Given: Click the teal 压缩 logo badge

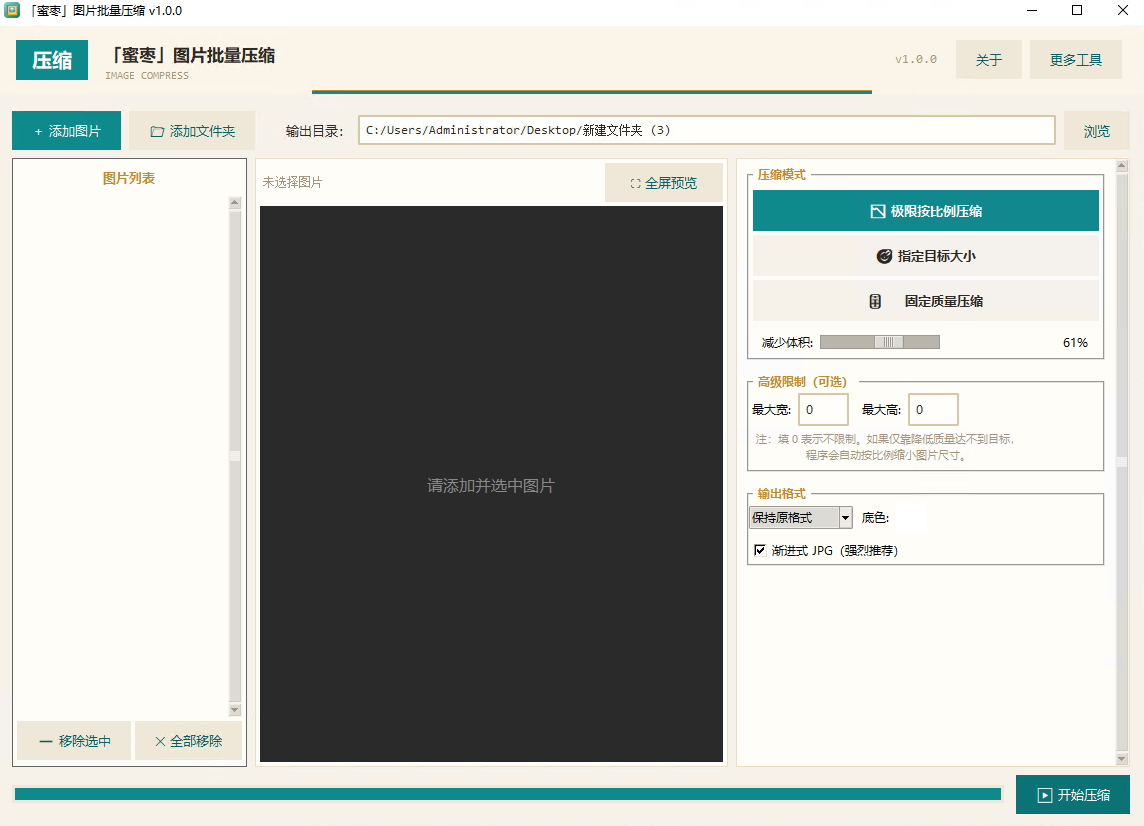Looking at the screenshot, I should [x=52, y=60].
